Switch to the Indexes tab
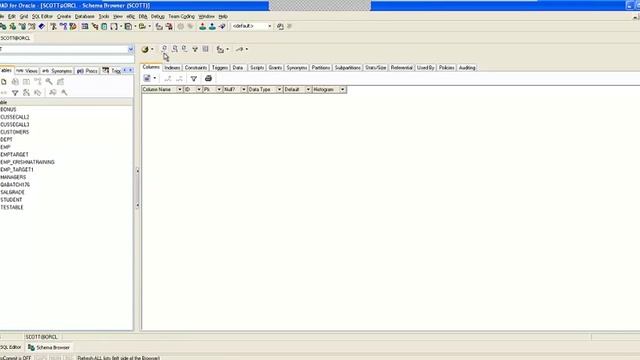This screenshot has height=360, width=640. 172,68
